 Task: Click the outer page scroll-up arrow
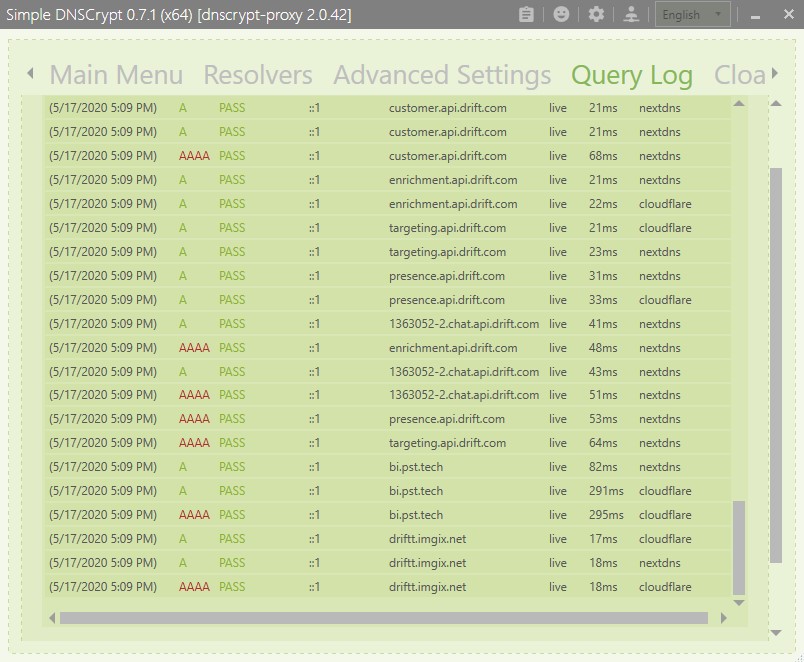pos(776,104)
